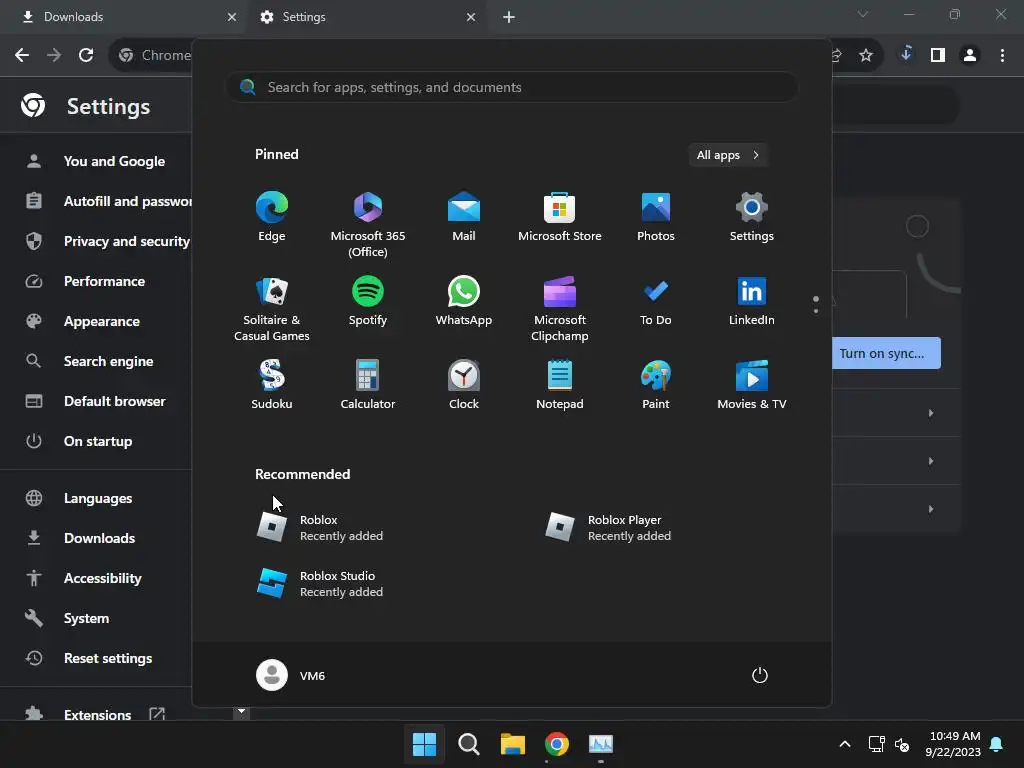This screenshot has height=768, width=1024.
Task: Open Paint
Action: tap(656, 385)
